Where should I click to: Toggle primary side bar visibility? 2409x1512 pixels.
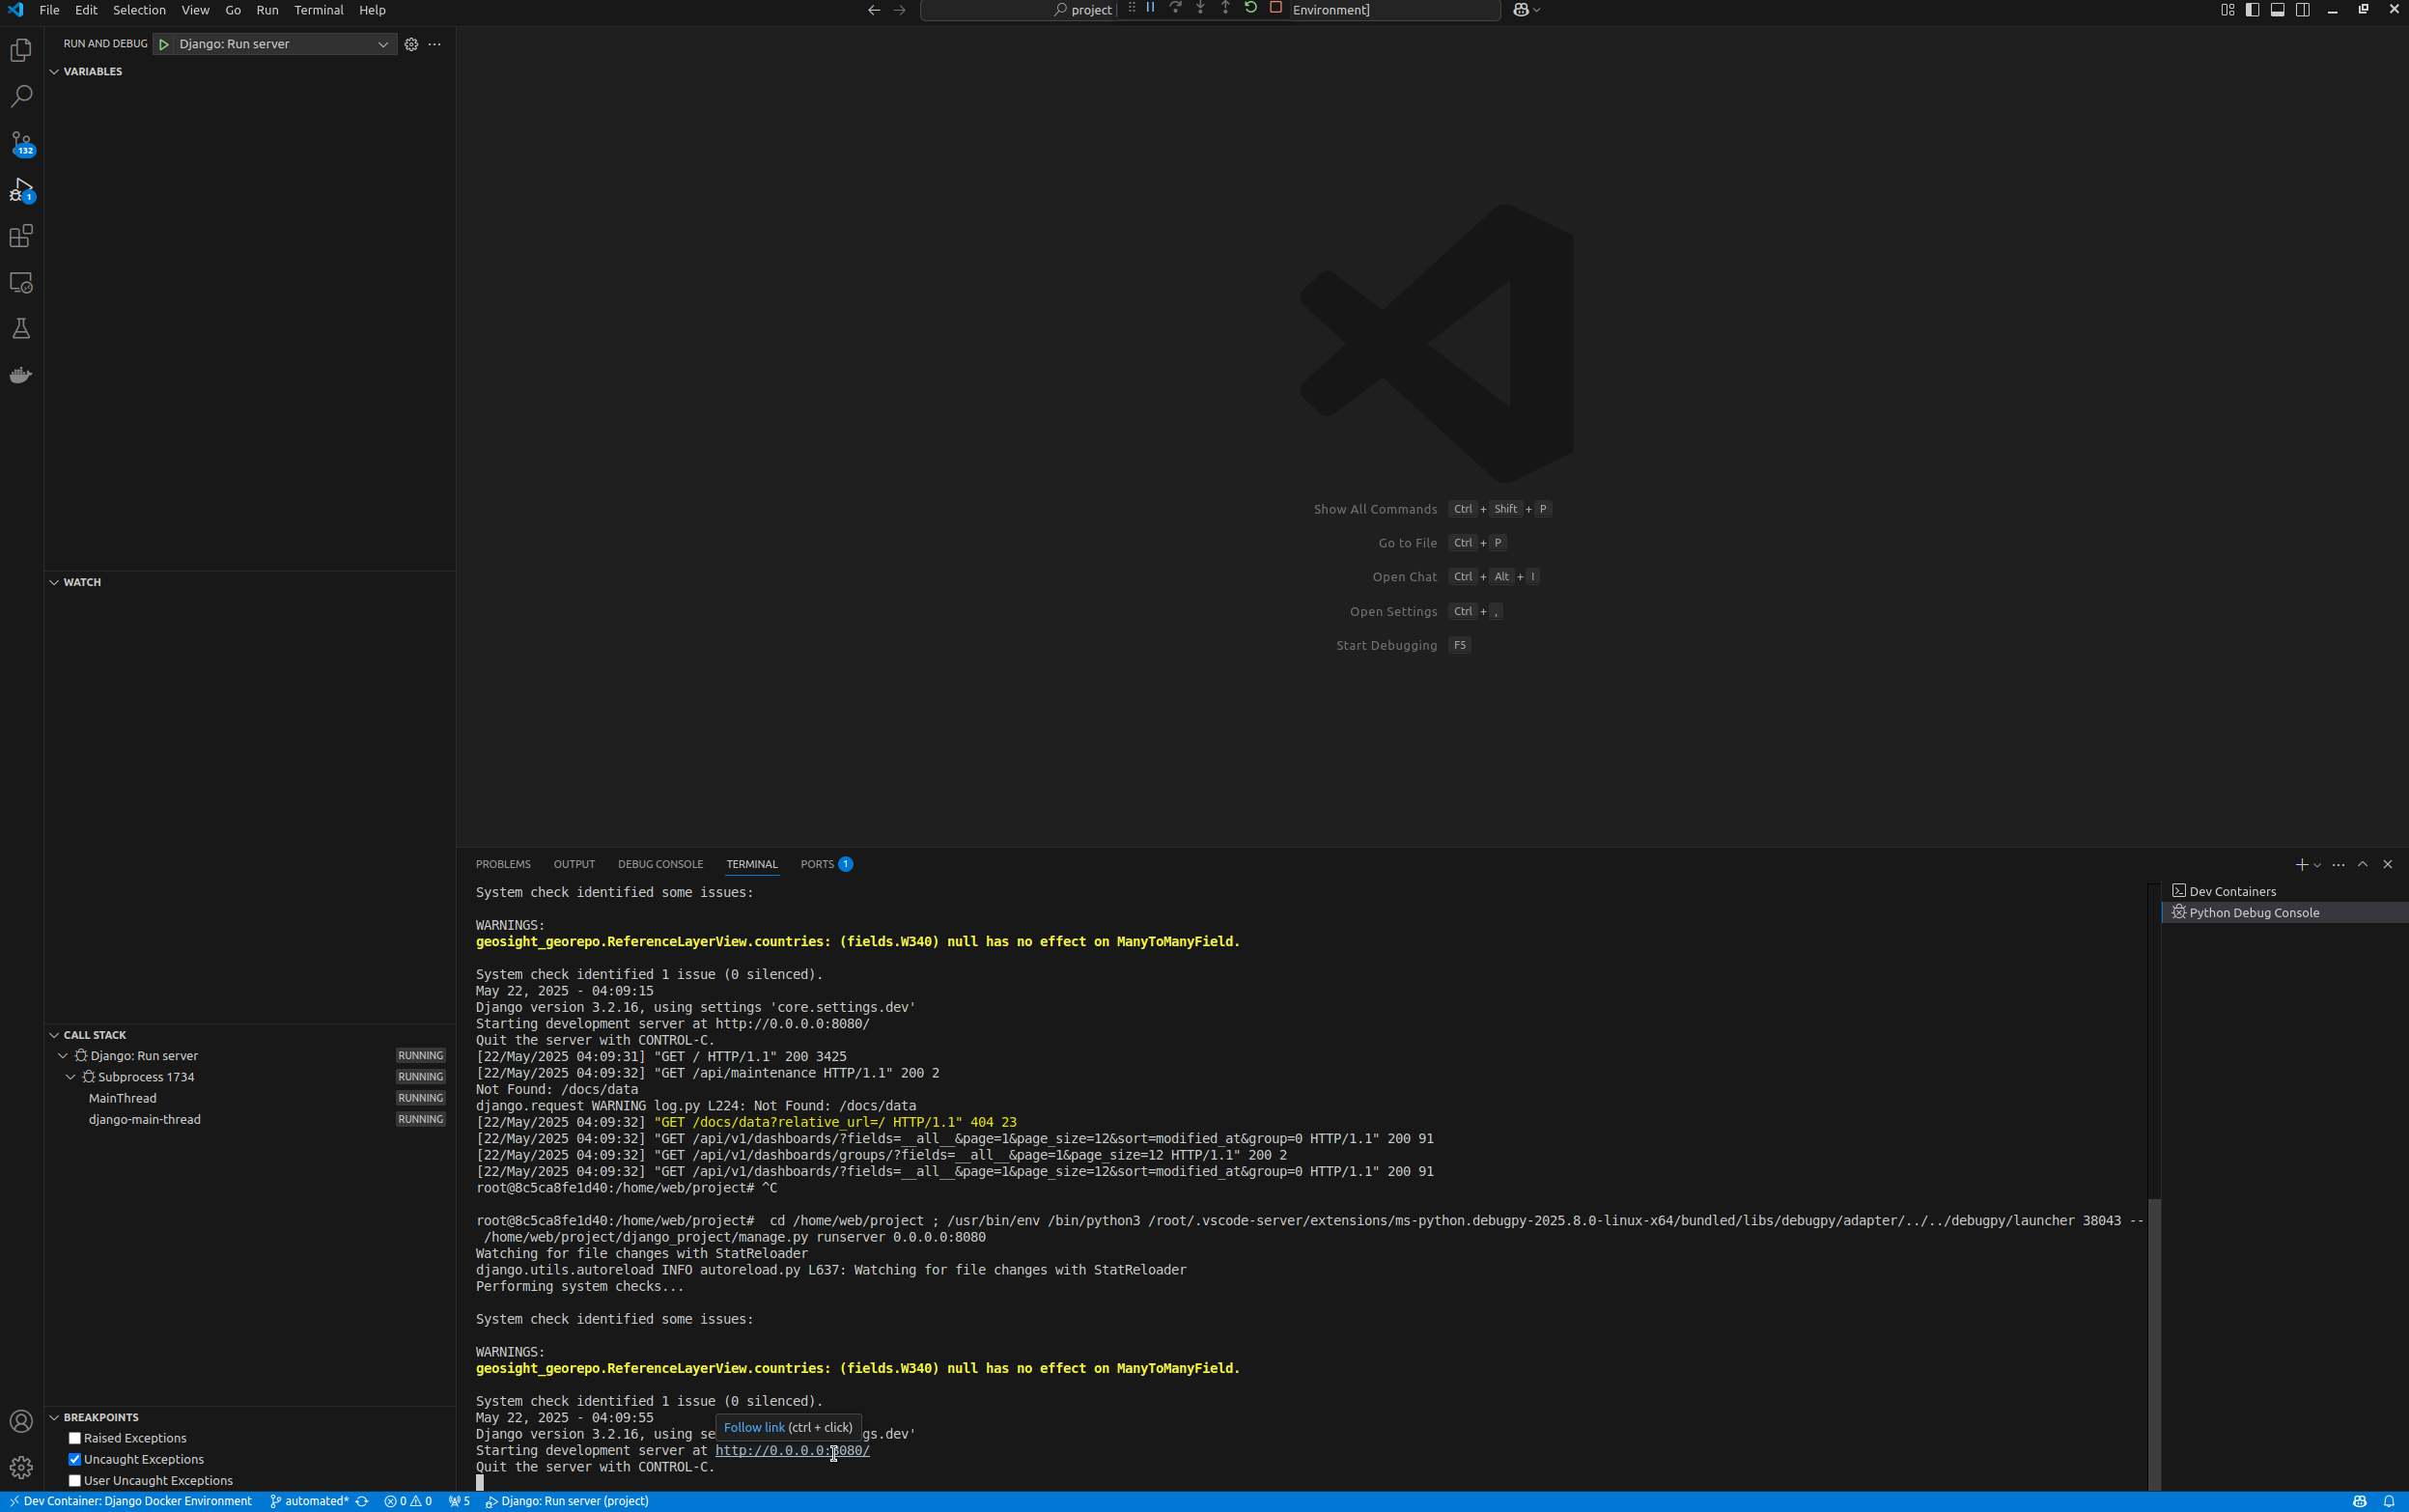point(2252,10)
